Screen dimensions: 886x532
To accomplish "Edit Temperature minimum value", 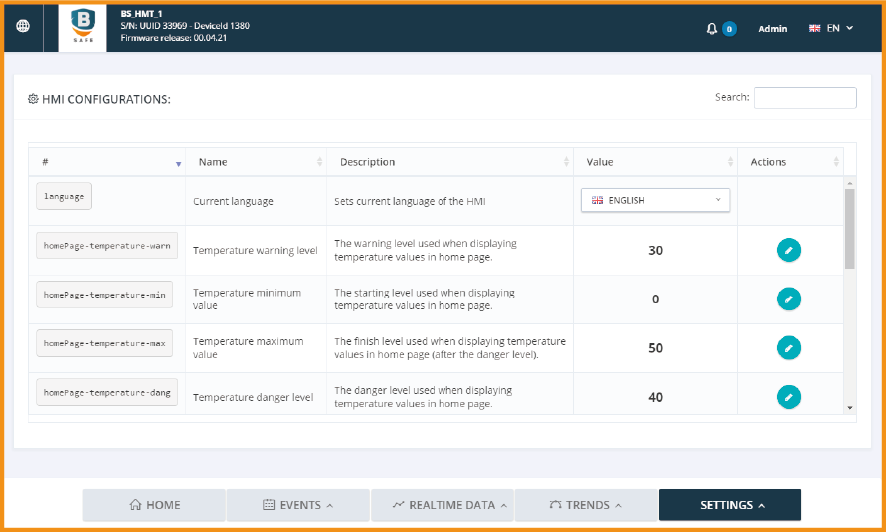I will click(789, 299).
